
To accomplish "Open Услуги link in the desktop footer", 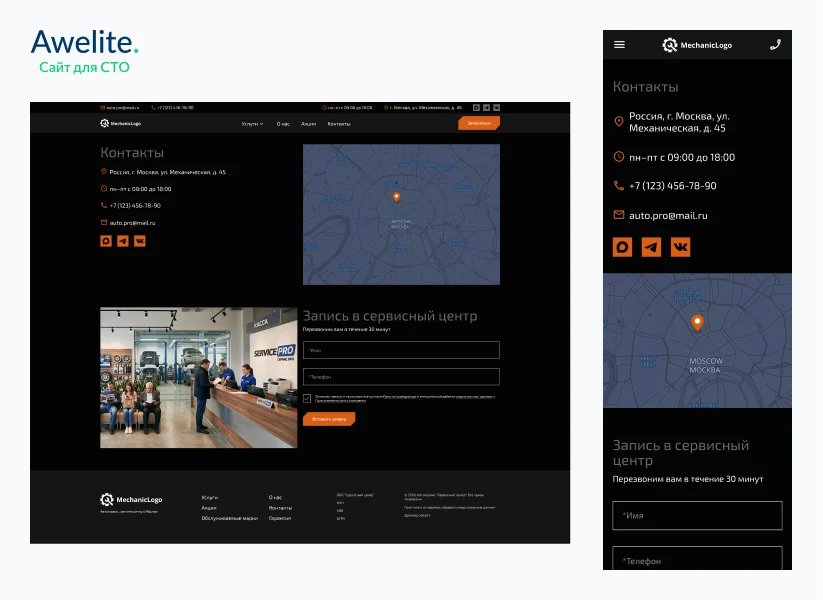I will 209,497.
